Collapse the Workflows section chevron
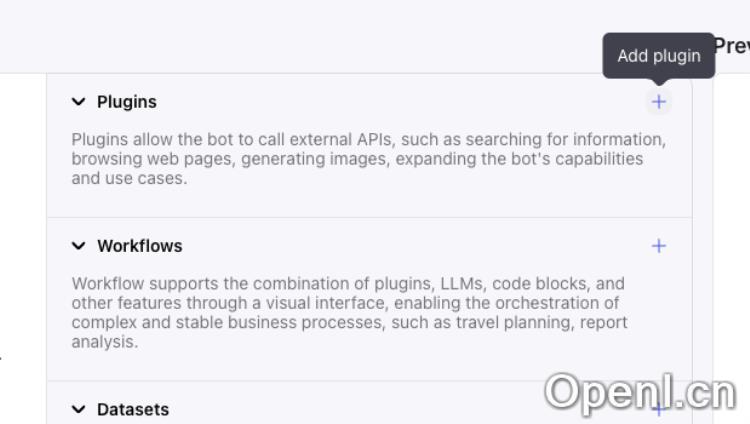 79,246
